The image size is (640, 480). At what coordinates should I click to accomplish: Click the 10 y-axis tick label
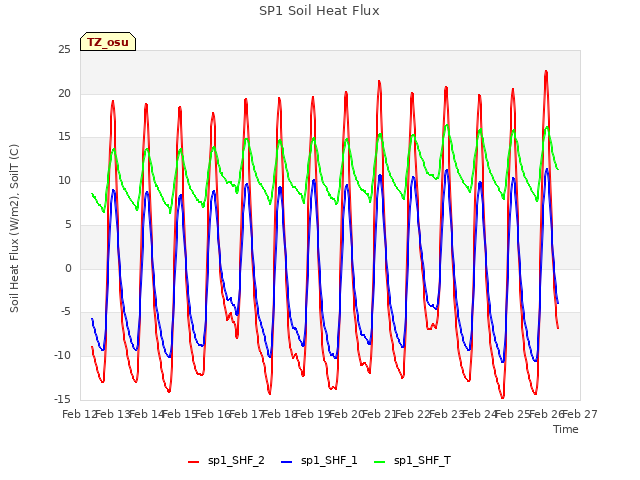coord(64,181)
